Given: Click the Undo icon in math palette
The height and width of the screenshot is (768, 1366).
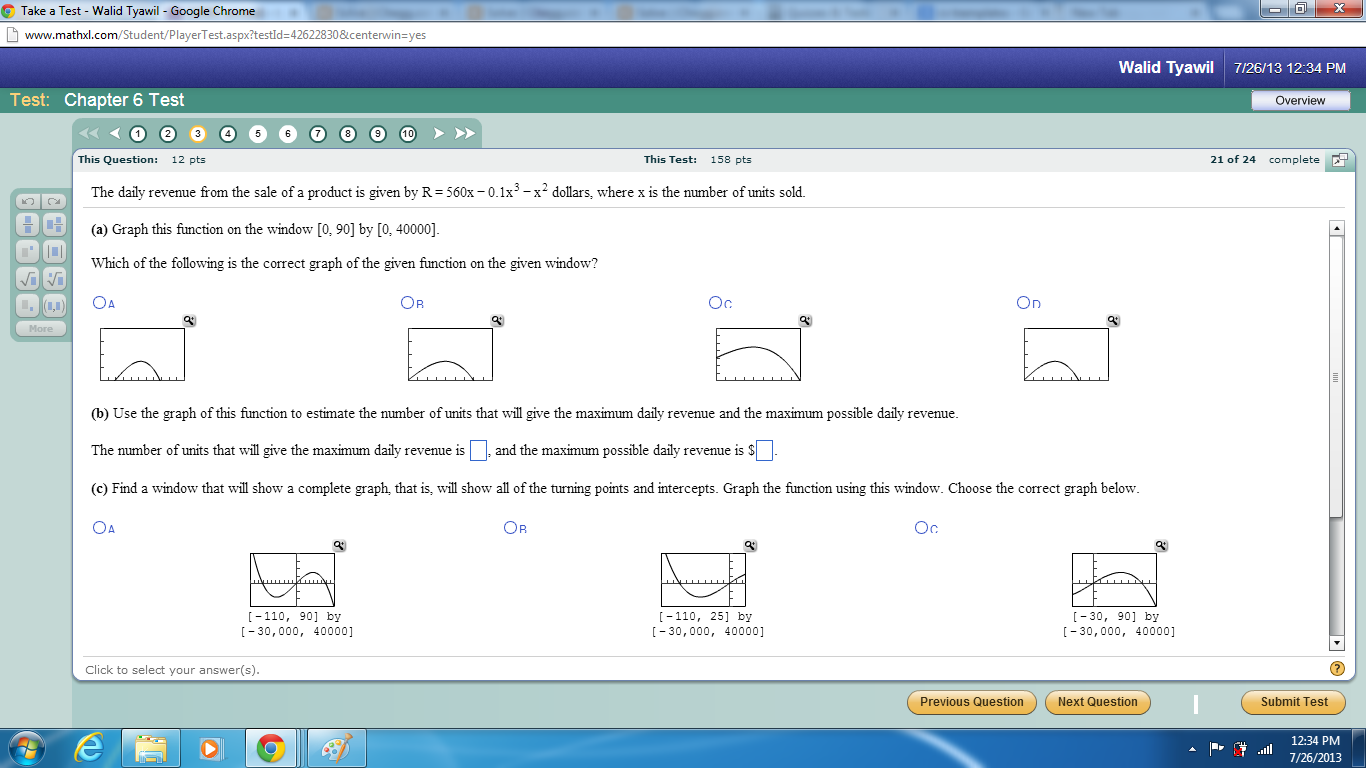Looking at the screenshot, I should pyautogui.click(x=27, y=201).
